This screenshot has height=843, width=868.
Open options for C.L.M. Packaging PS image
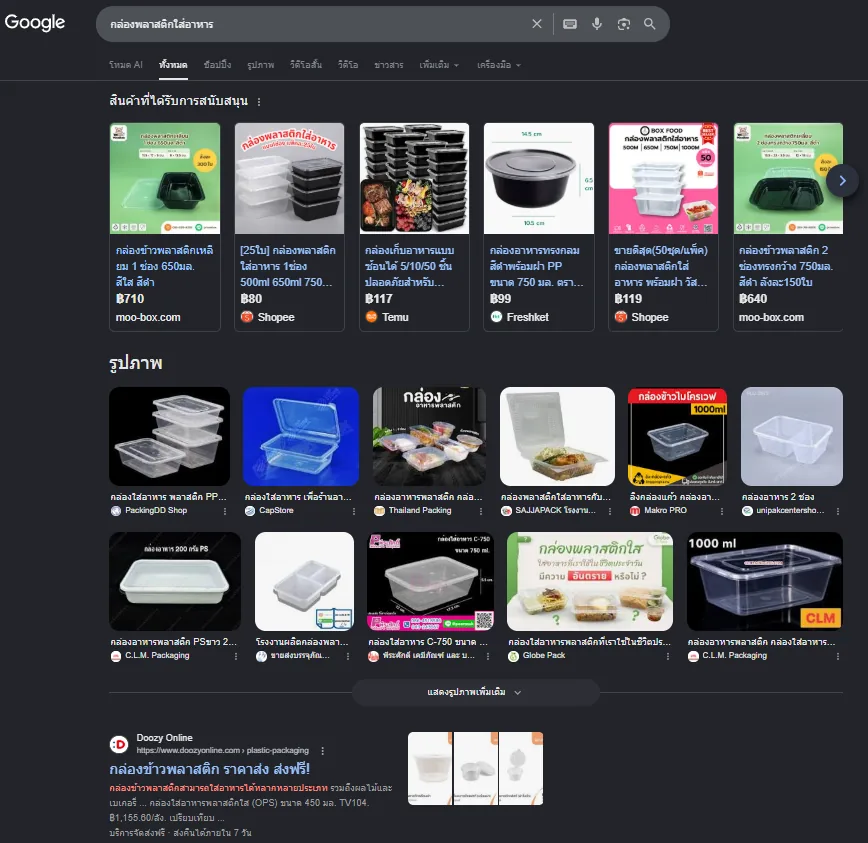click(x=236, y=656)
